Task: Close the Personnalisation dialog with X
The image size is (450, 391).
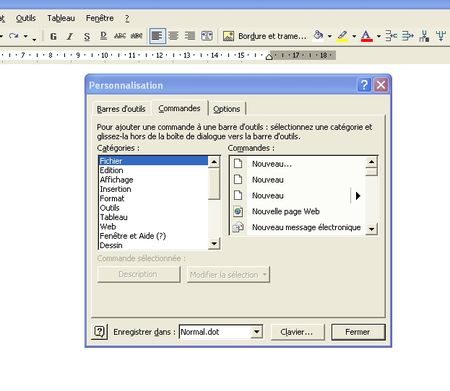Action: point(381,85)
